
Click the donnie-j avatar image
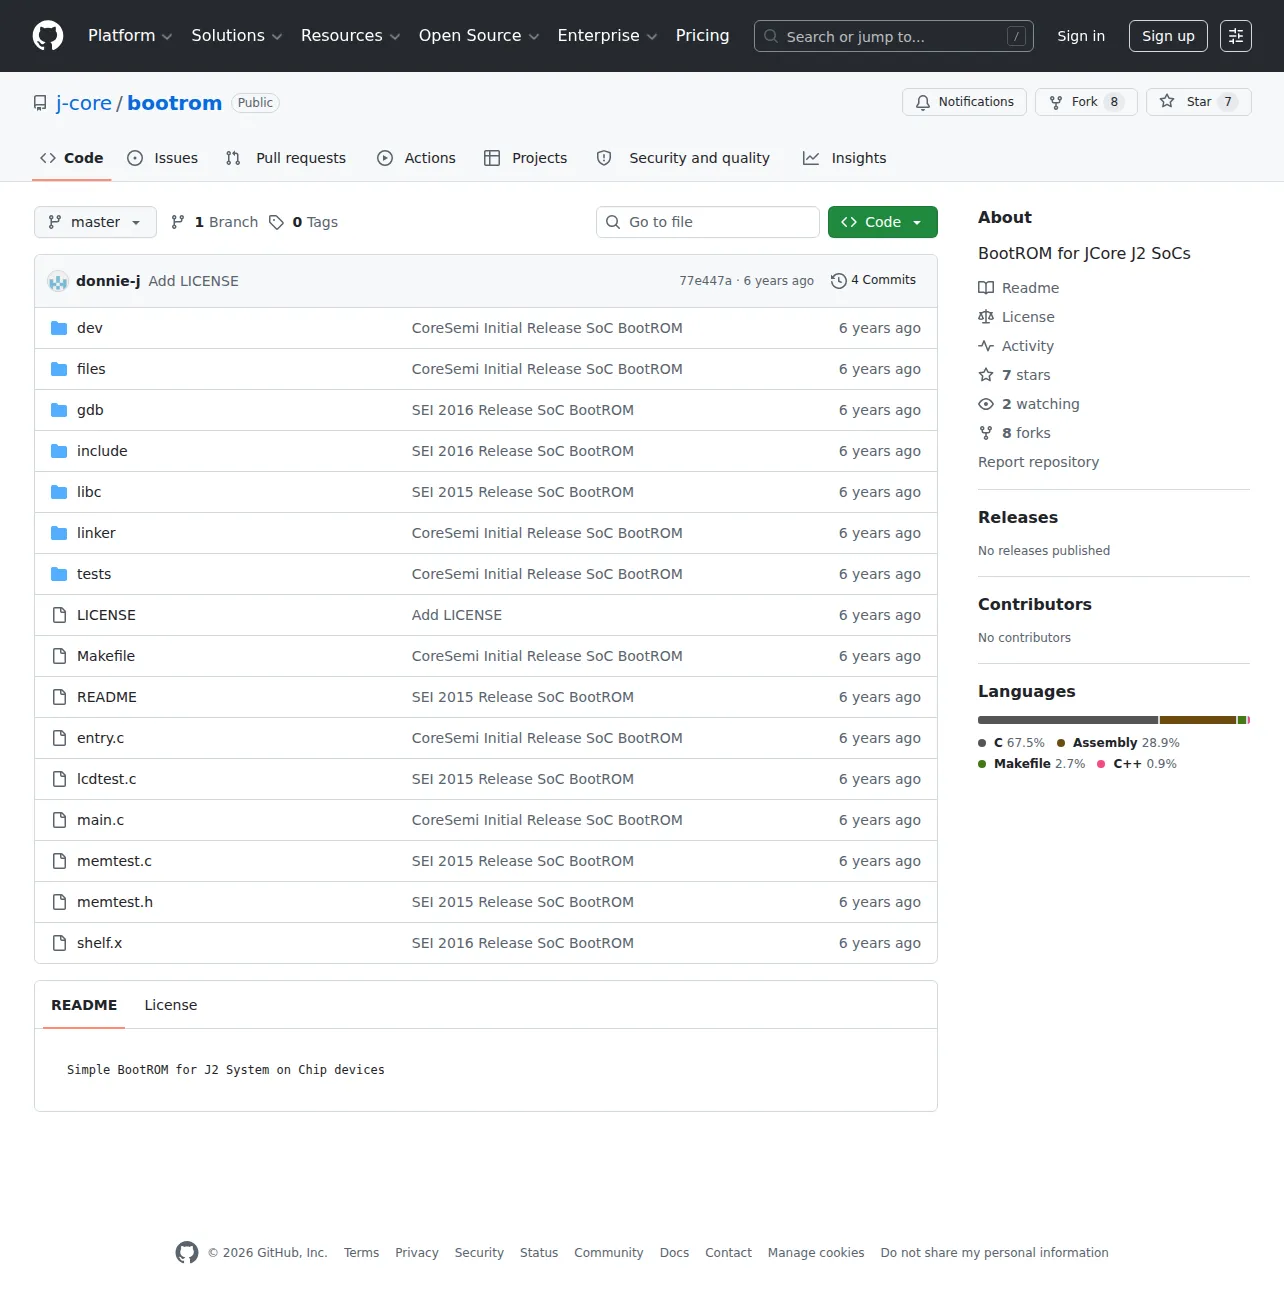coord(58,281)
